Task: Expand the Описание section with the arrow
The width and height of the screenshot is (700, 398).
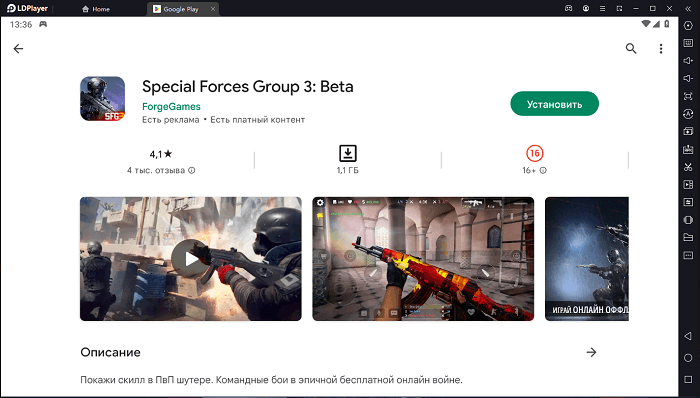Action: [x=591, y=352]
